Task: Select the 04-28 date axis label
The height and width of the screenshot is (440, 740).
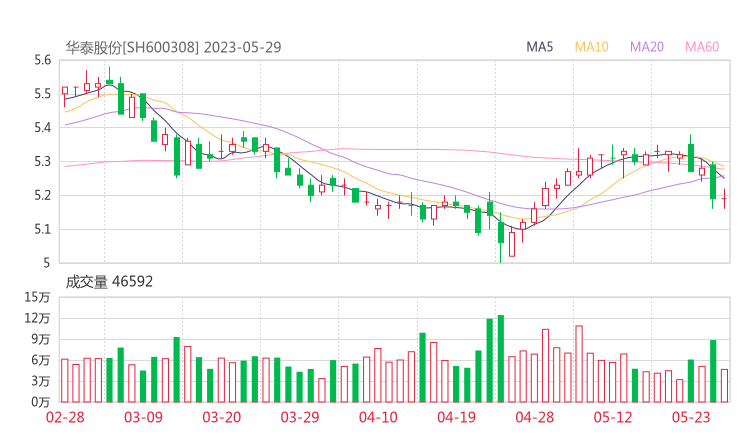Action: click(535, 417)
